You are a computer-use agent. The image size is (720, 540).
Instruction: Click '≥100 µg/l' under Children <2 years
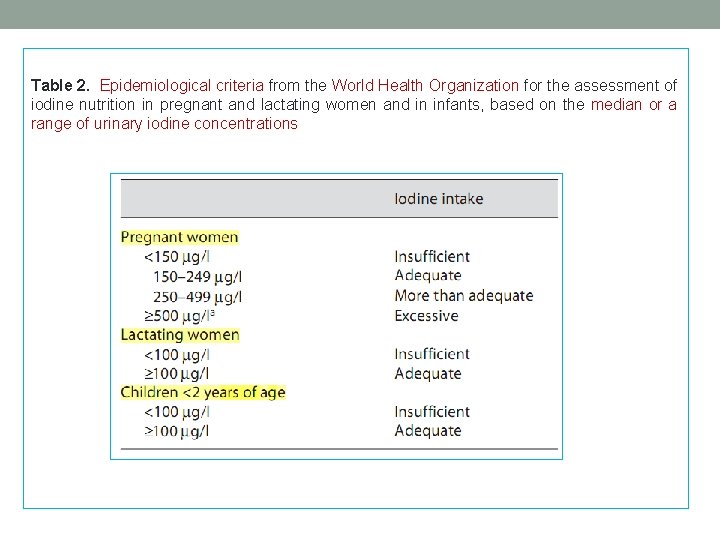(177, 431)
